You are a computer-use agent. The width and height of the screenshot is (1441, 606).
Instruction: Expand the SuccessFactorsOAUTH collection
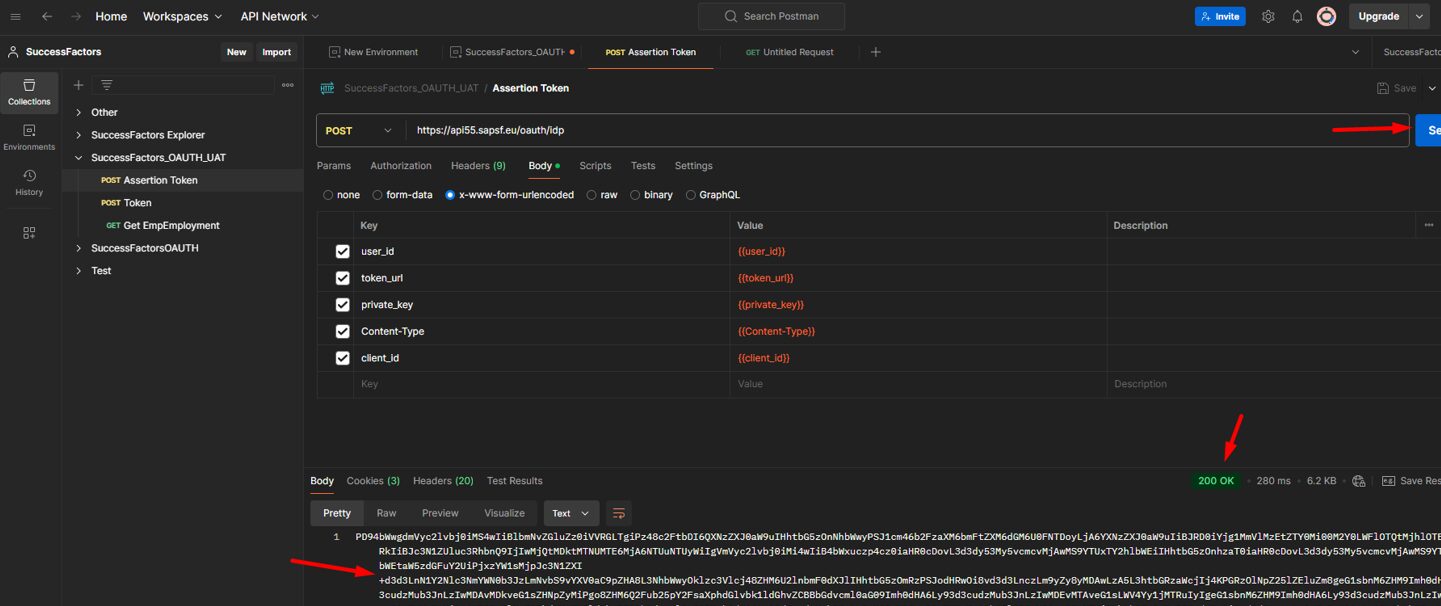coord(78,248)
